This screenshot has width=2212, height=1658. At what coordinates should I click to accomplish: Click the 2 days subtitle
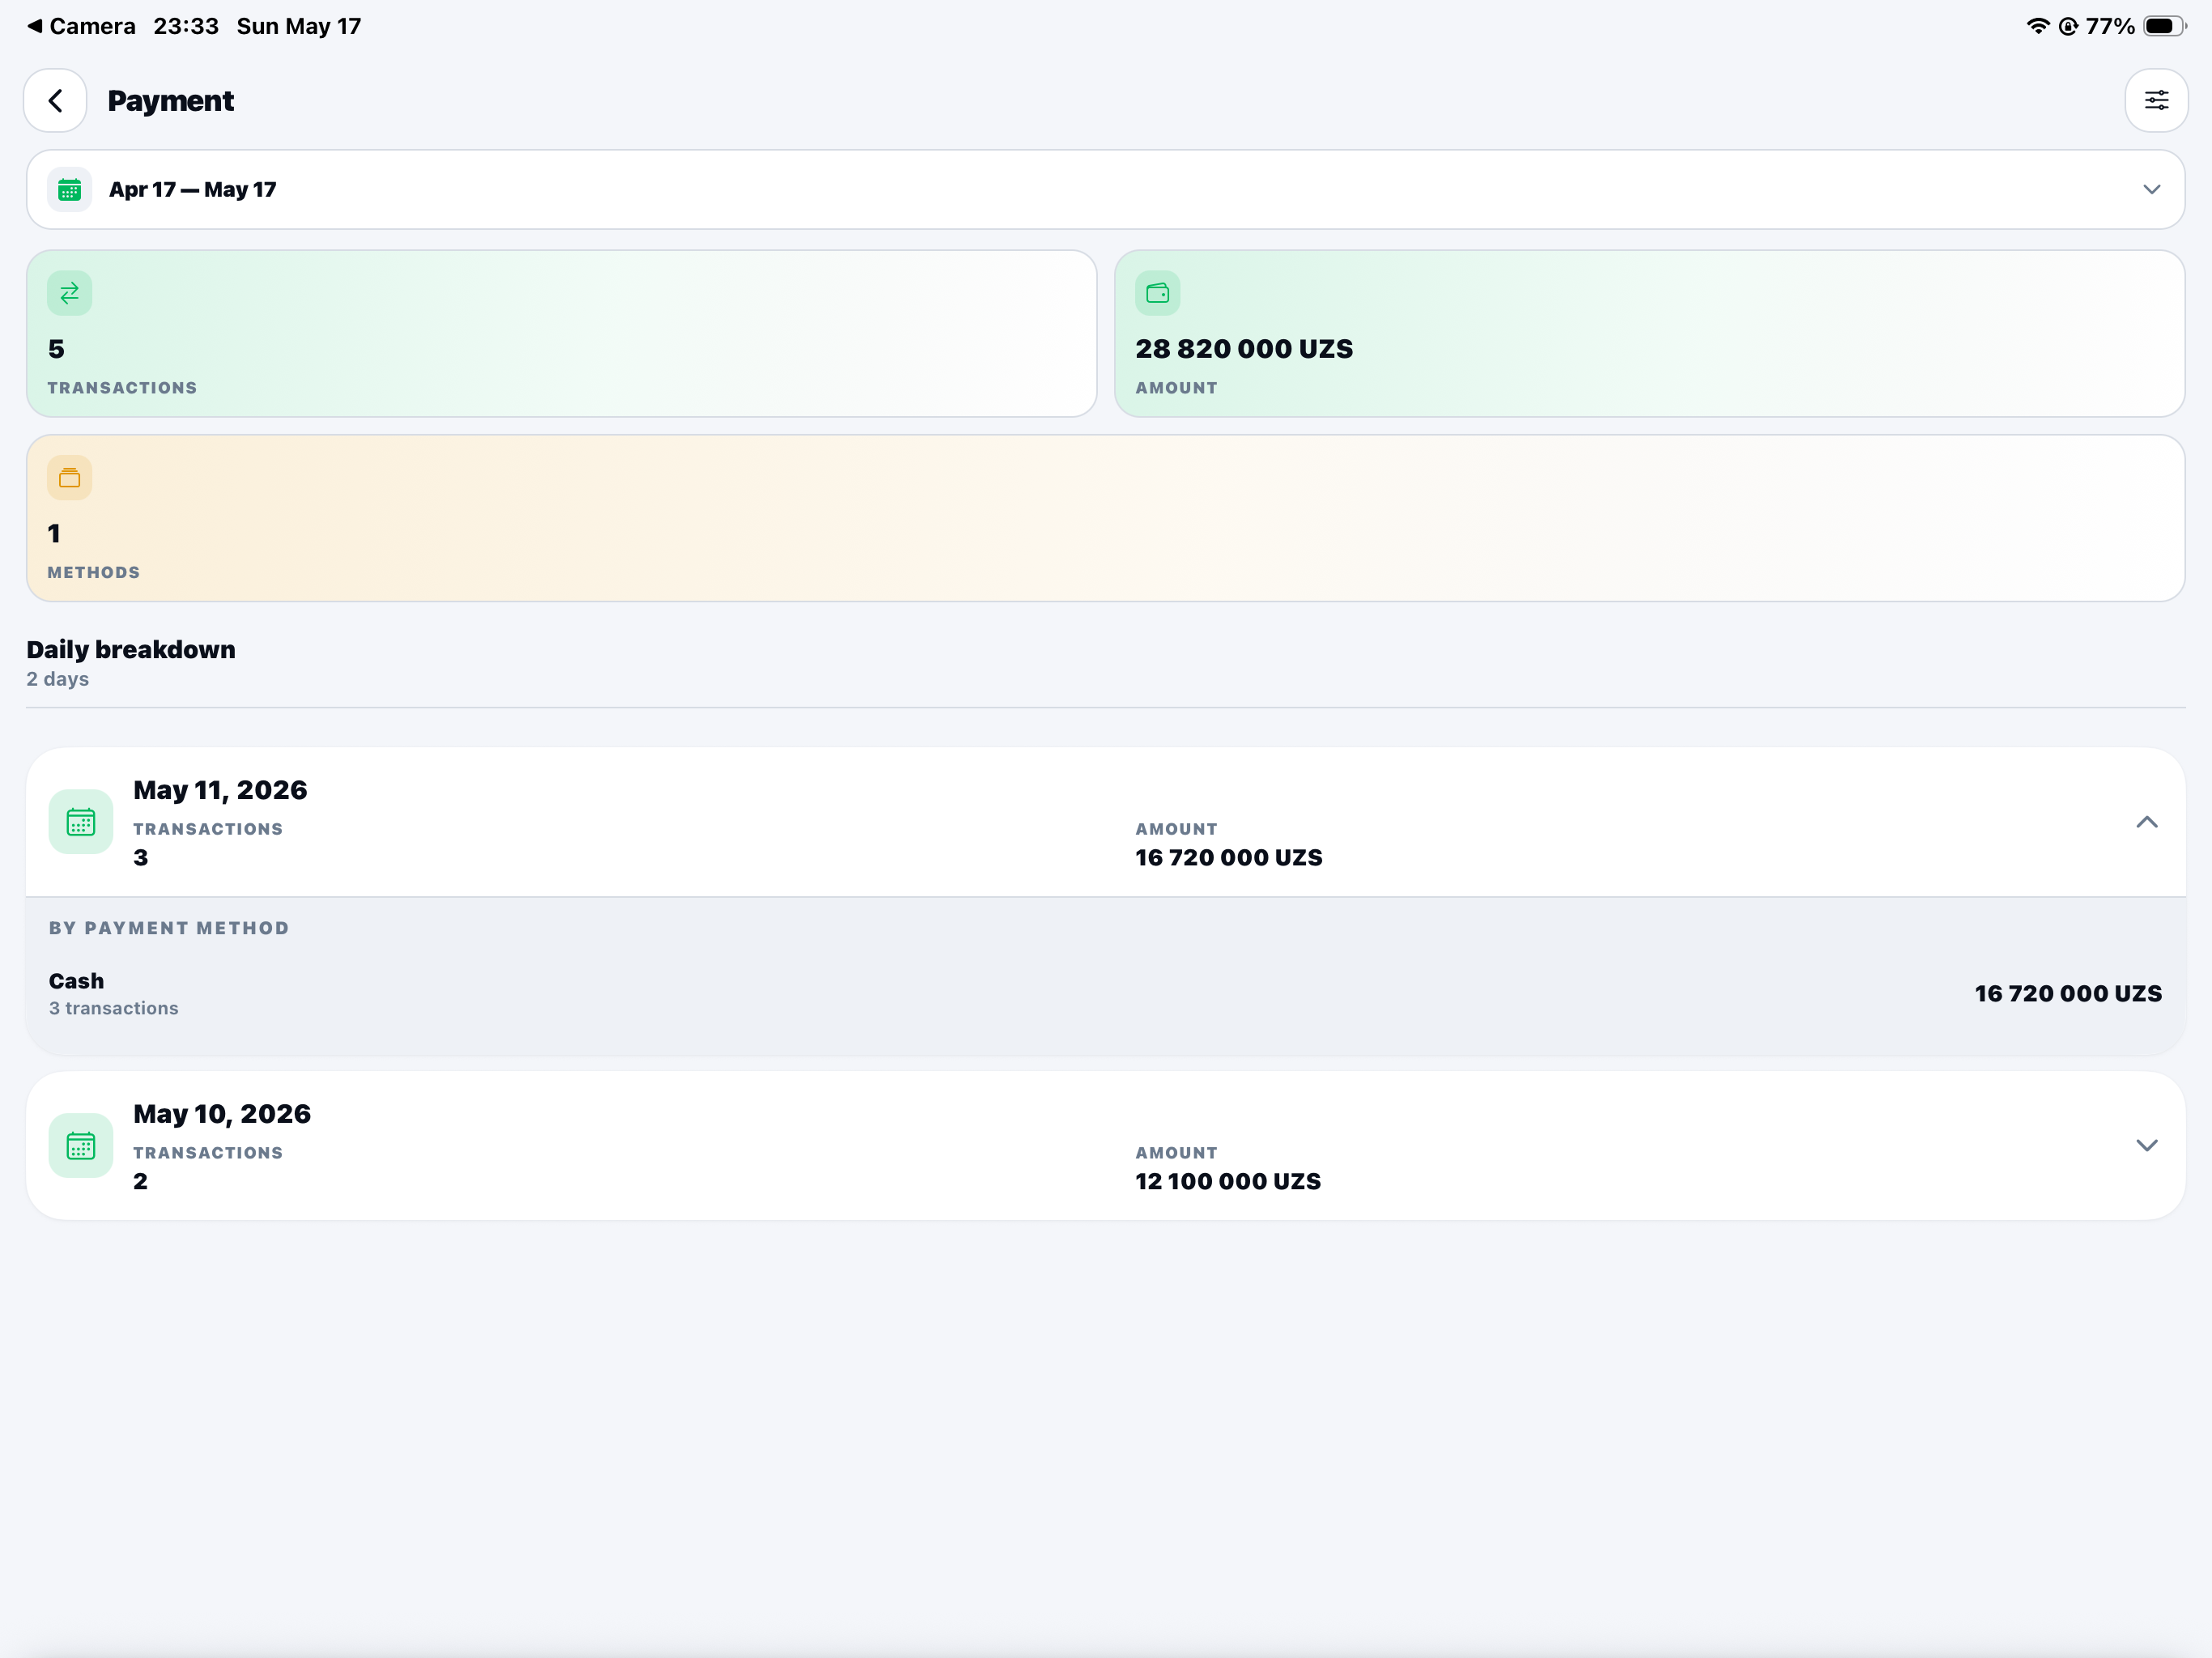[58, 679]
